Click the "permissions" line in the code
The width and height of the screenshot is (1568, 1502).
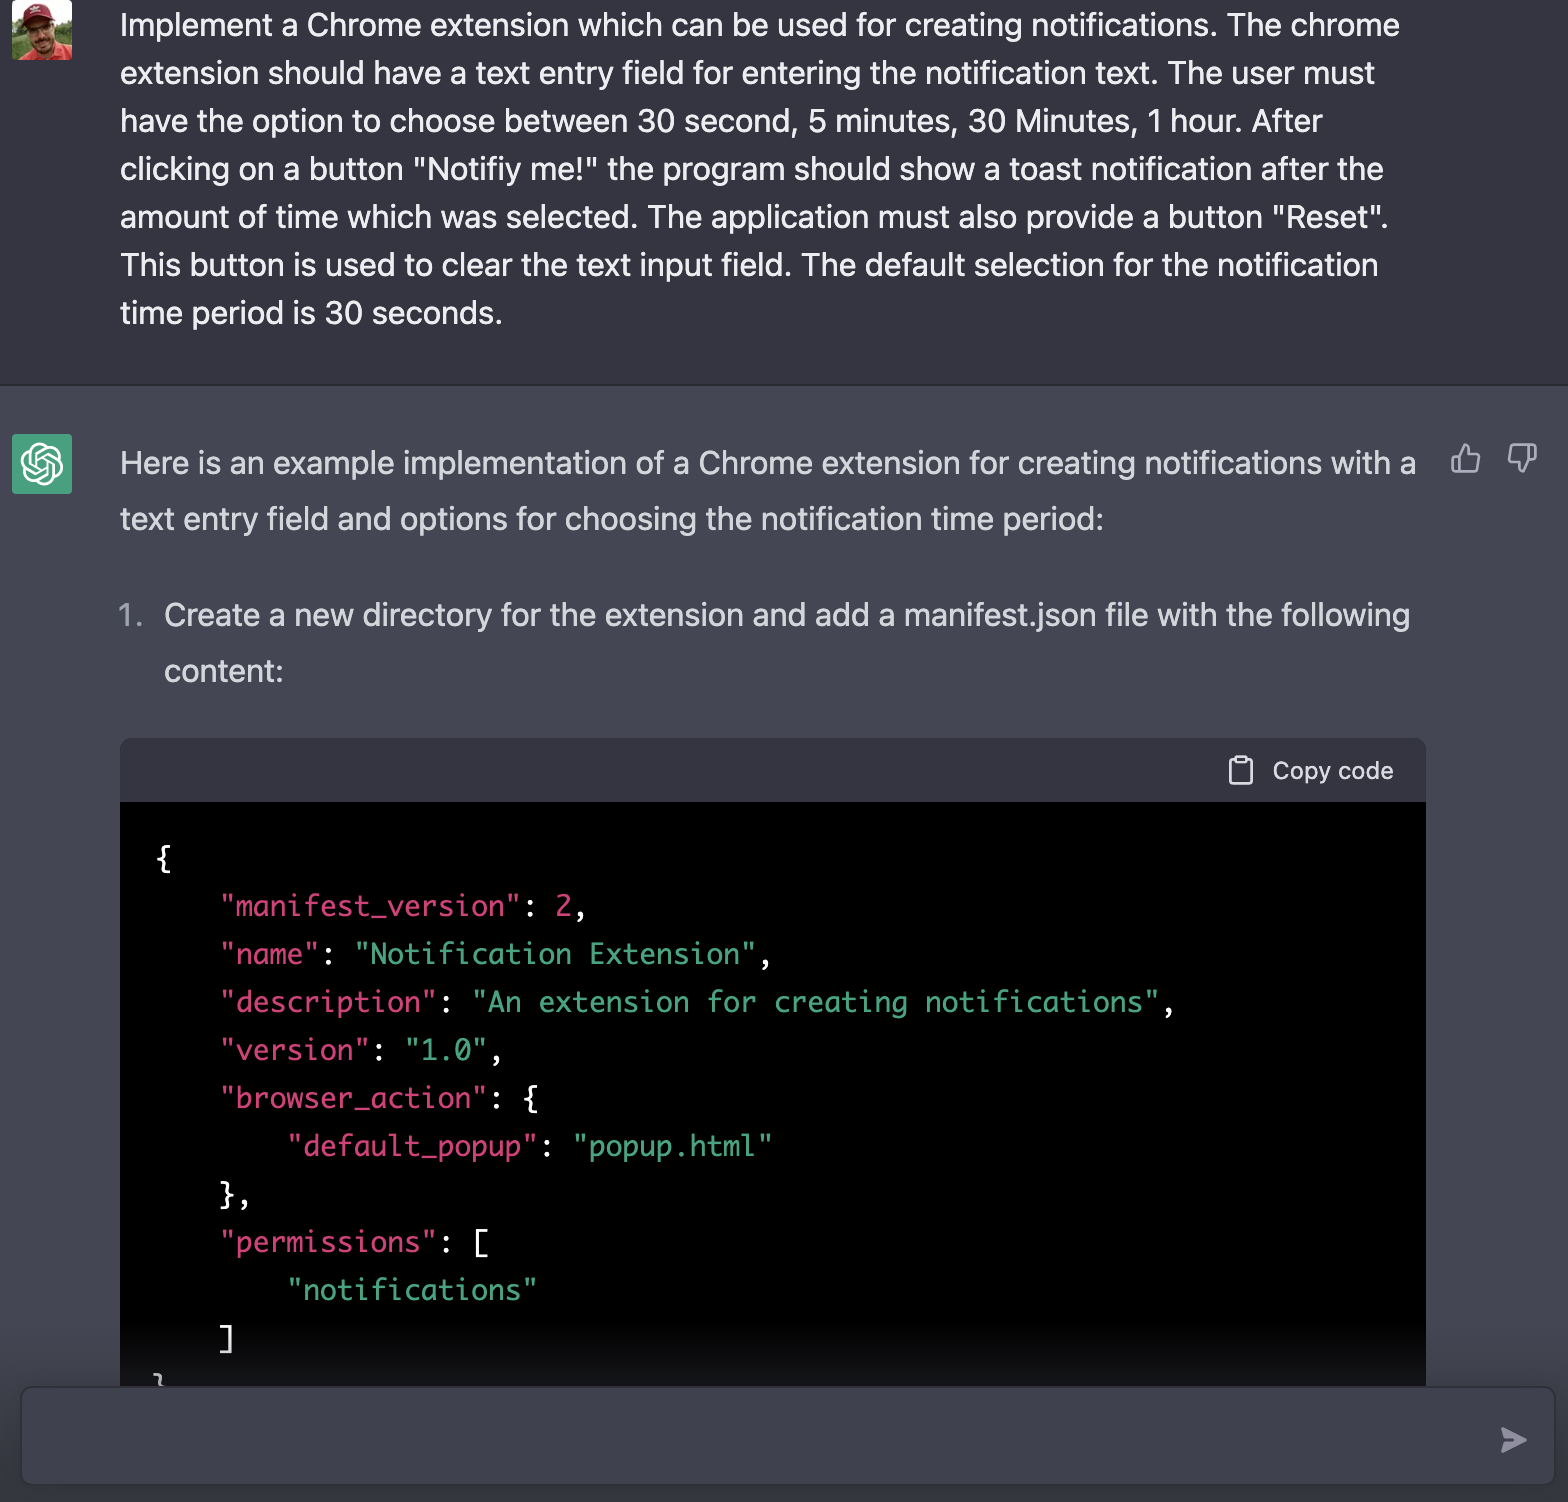pyautogui.click(x=354, y=1242)
